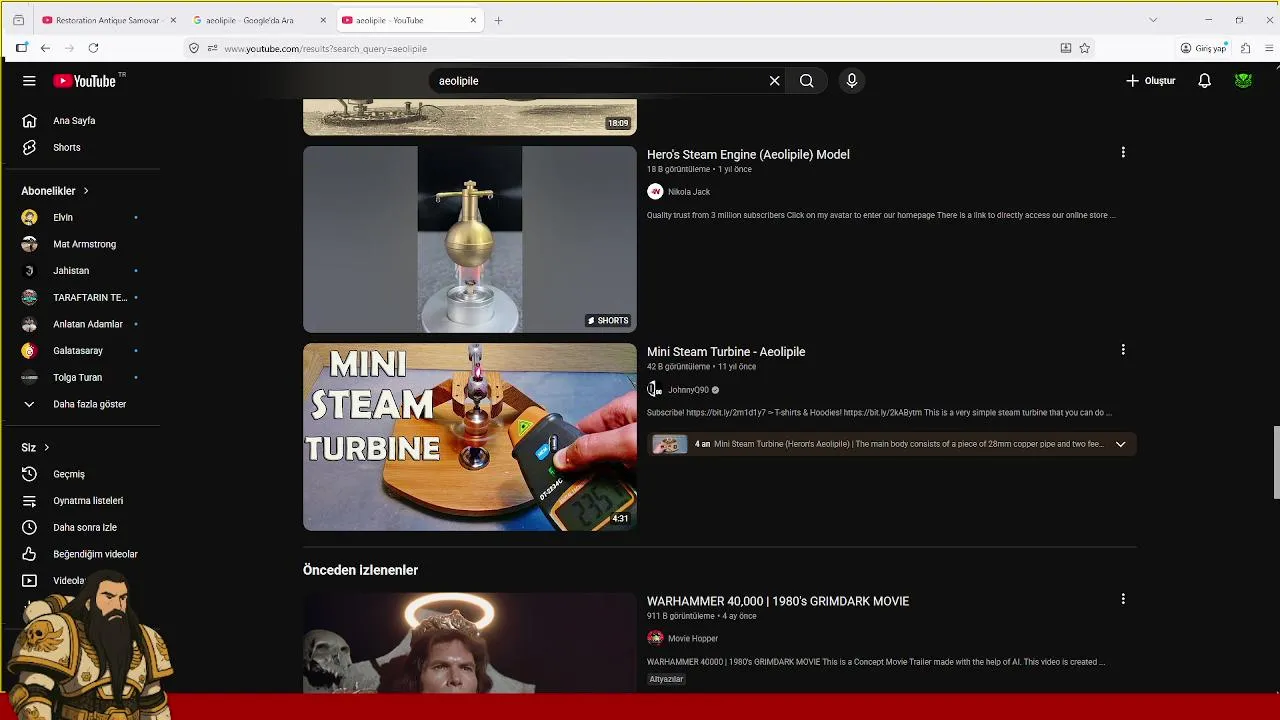This screenshot has height=720, width=1280.
Task: Click the Hero's Steam Engine Shorts thumbnail
Action: coord(470,239)
